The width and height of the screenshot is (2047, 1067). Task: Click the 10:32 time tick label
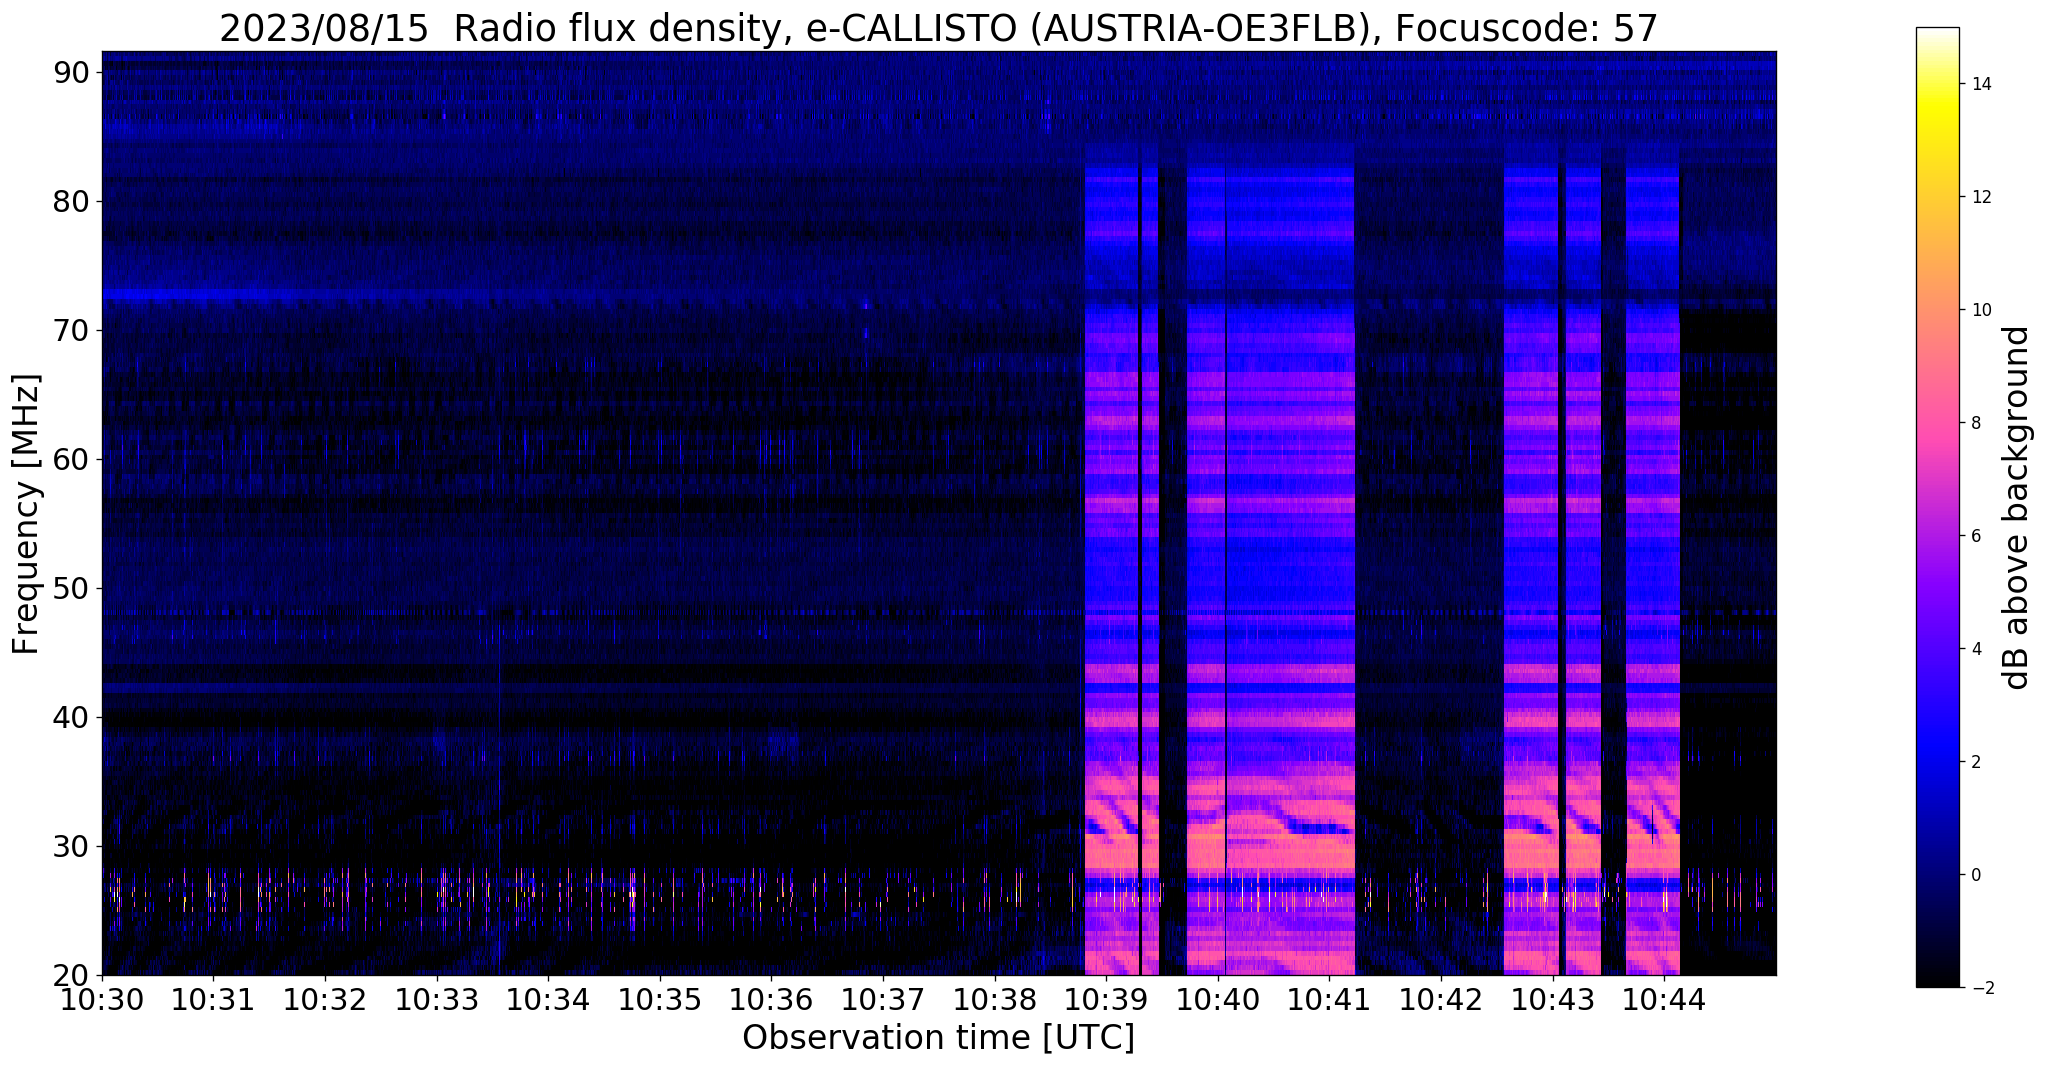coord(325,1001)
